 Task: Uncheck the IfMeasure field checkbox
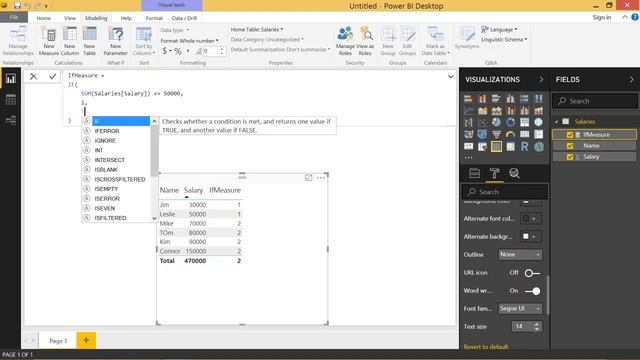click(570, 135)
